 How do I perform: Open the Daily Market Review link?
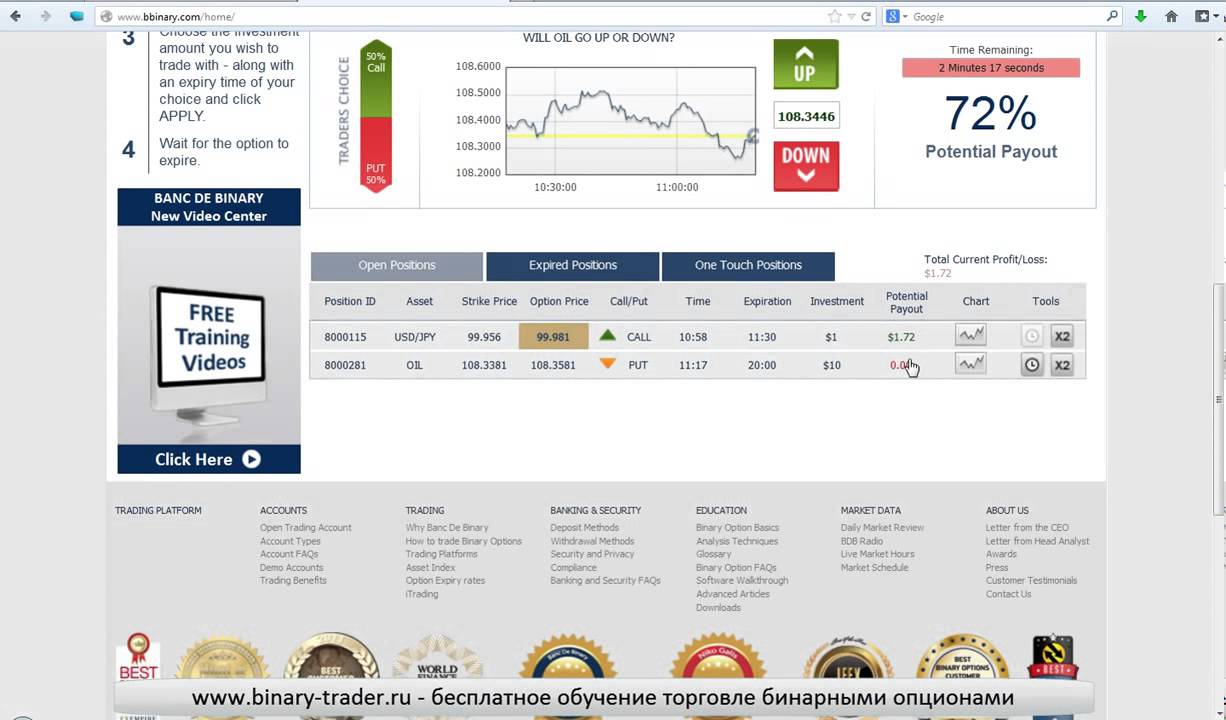(x=882, y=528)
